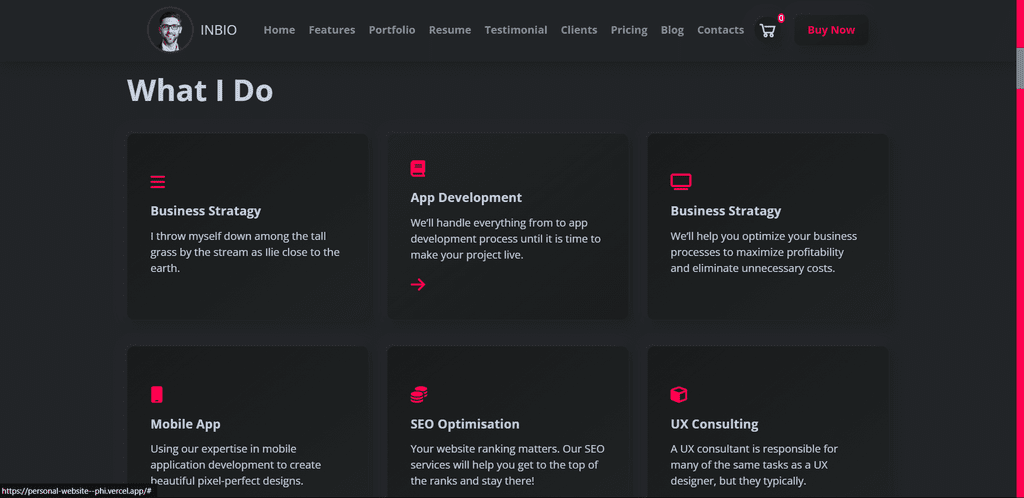Open the UX Consulting card title

pyautogui.click(x=714, y=424)
